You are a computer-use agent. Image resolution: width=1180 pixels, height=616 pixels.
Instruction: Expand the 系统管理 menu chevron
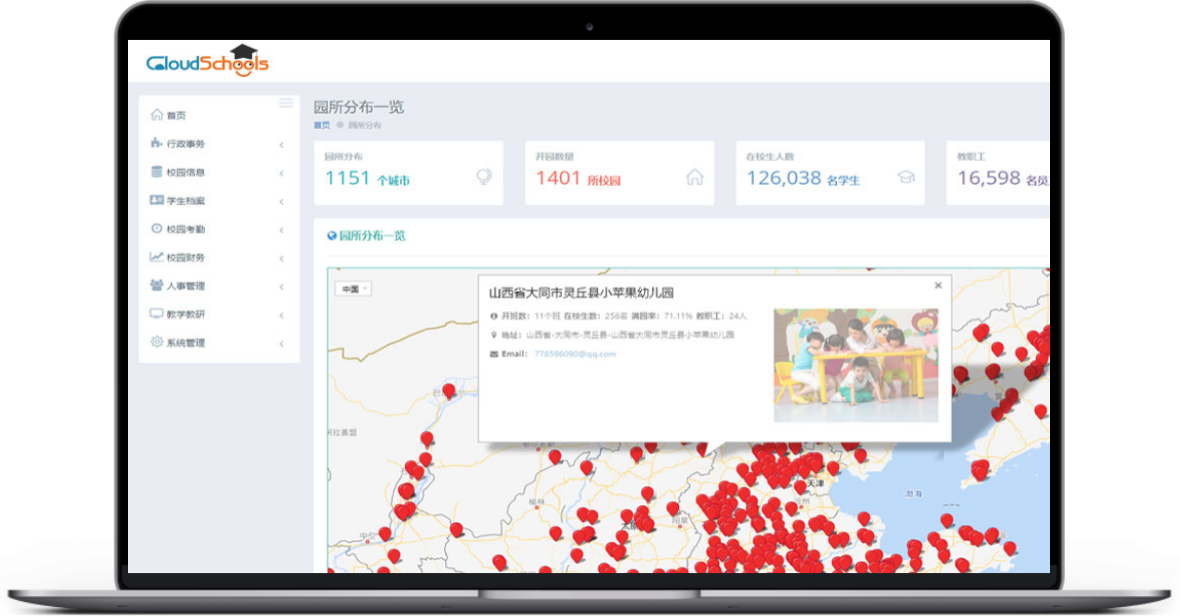click(281, 344)
